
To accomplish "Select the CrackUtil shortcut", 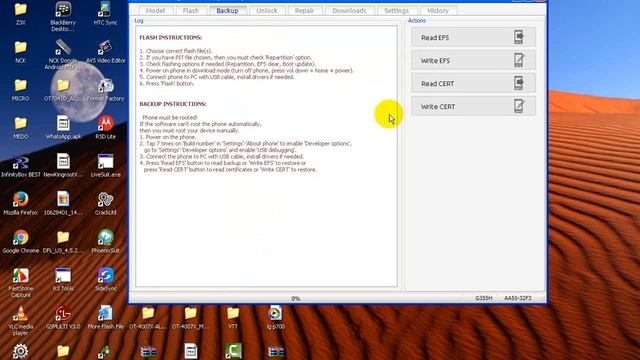I will [x=105, y=204].
